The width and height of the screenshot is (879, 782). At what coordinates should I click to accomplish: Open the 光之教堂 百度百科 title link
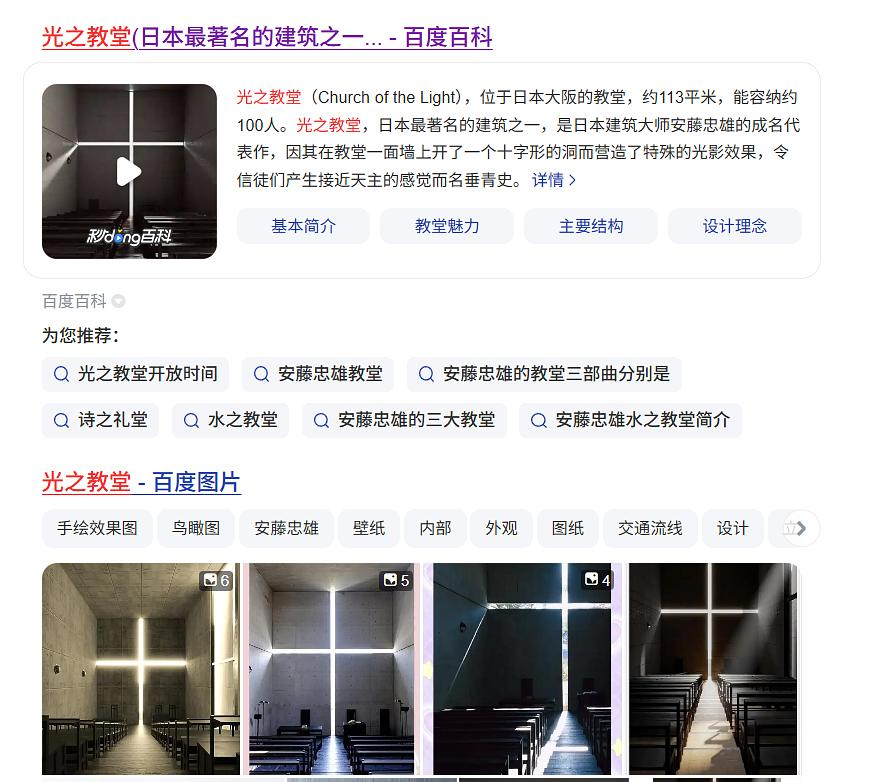(267, 38)
